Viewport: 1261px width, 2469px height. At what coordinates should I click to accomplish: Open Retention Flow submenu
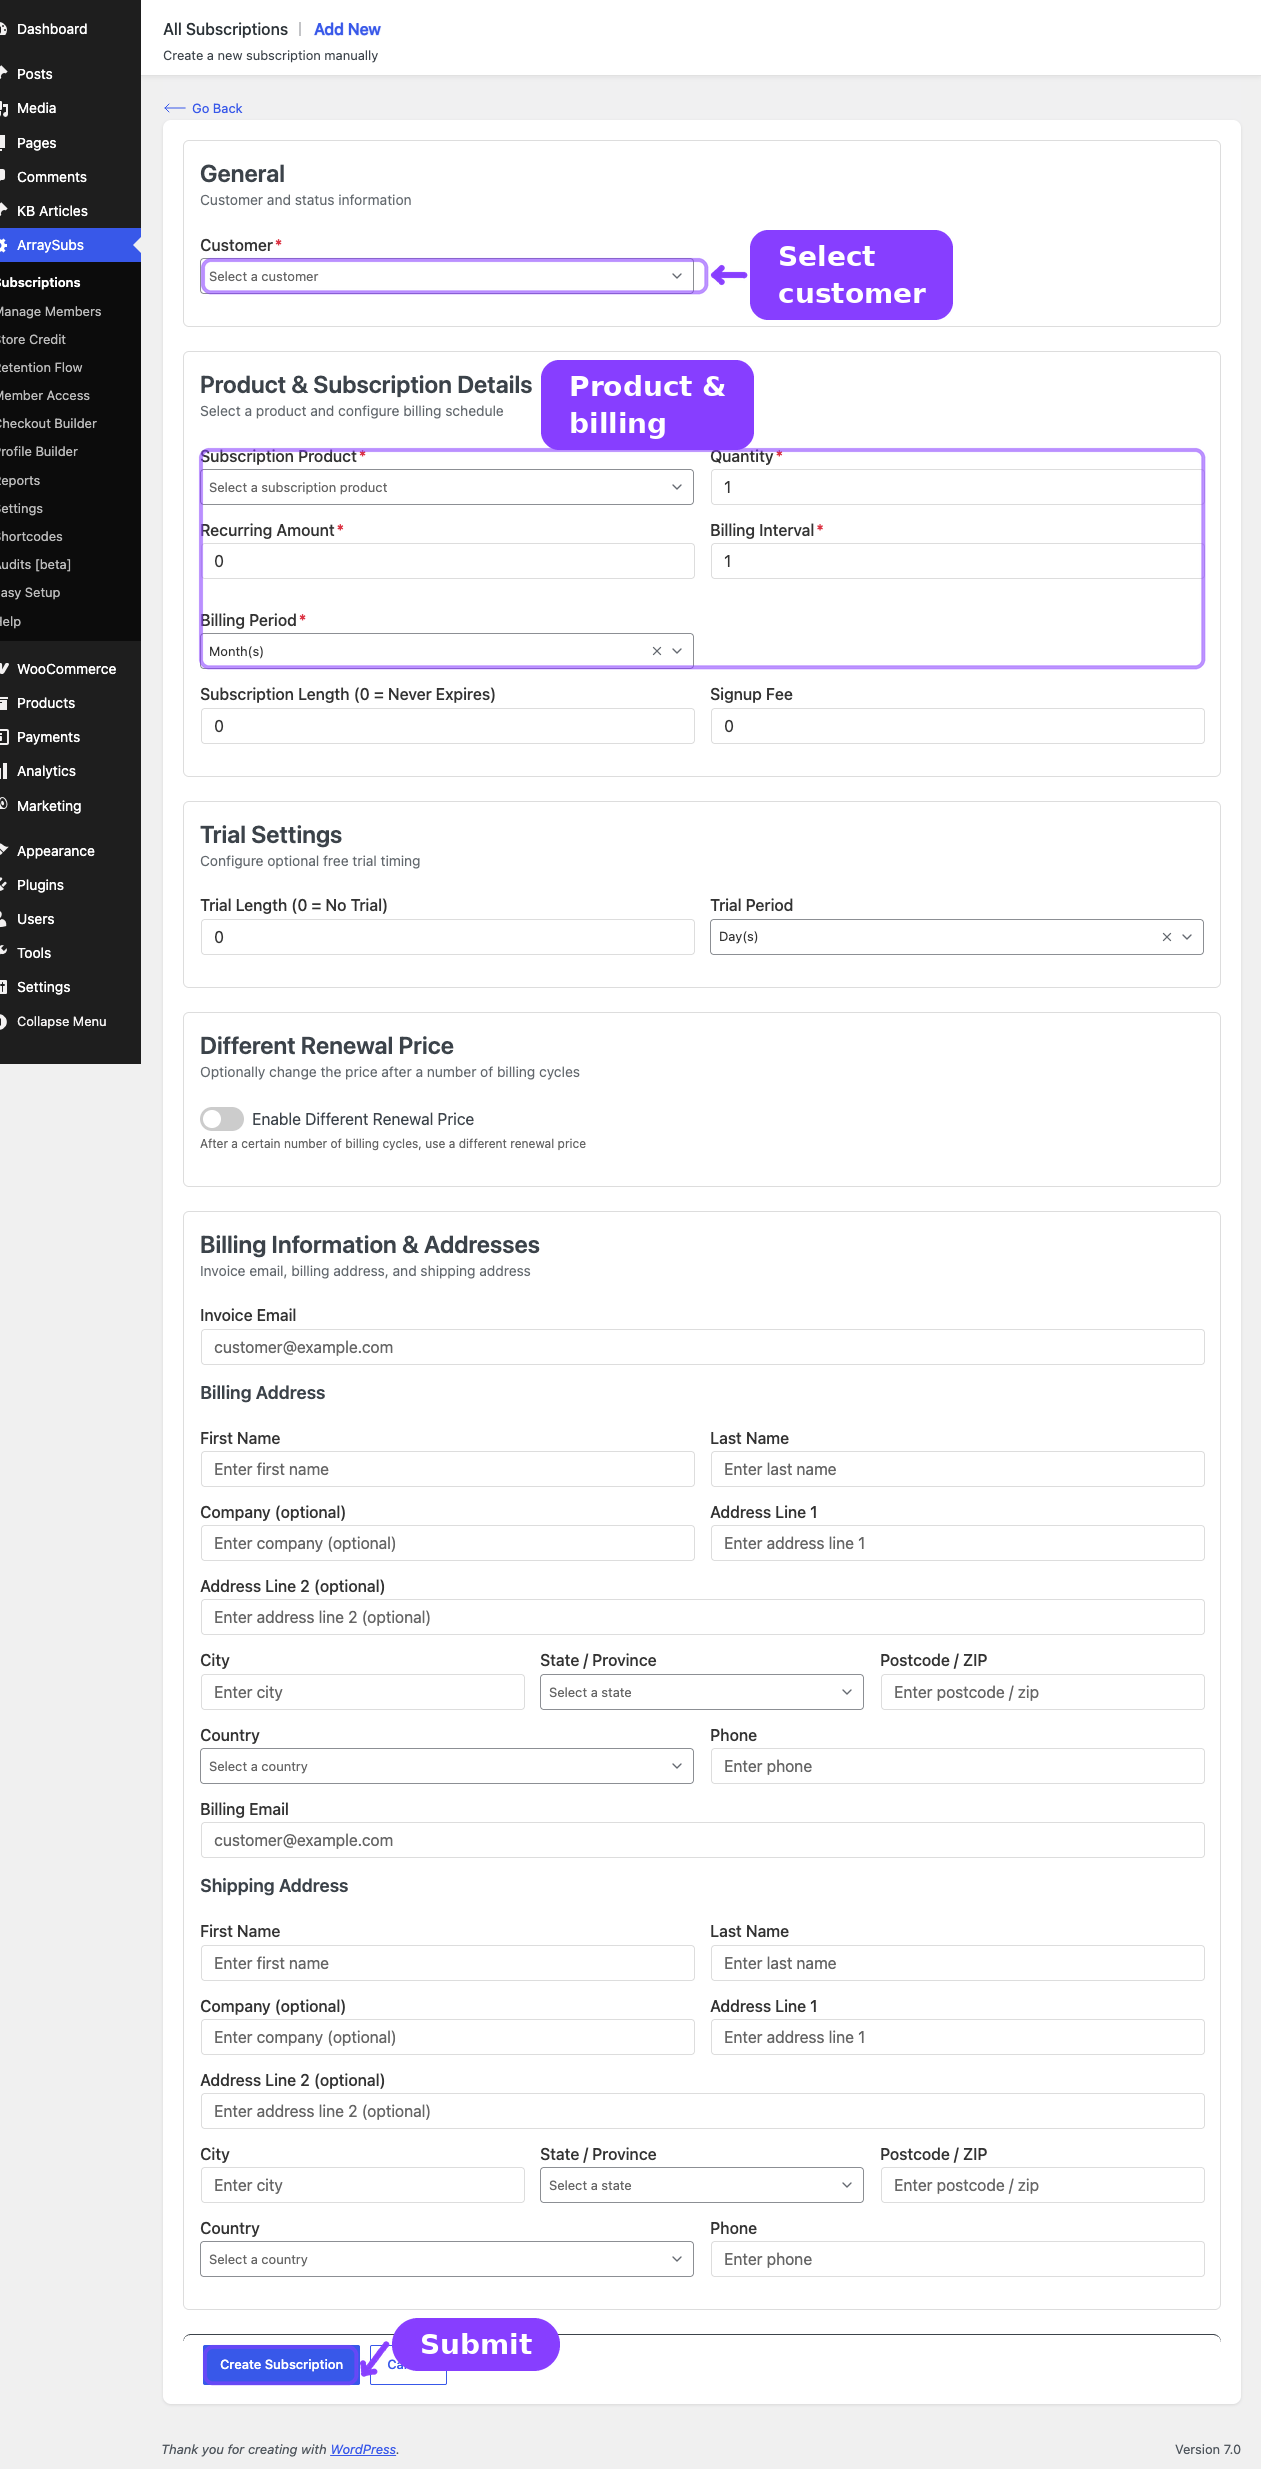(41, 368)
